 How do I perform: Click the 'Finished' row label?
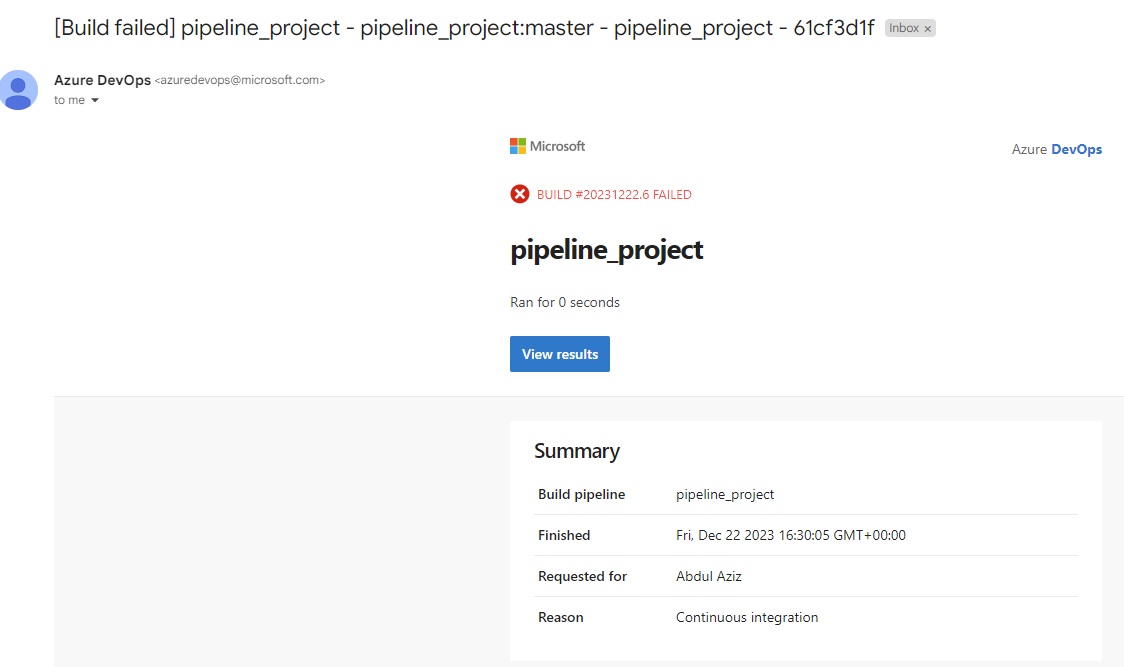[564, 536]
